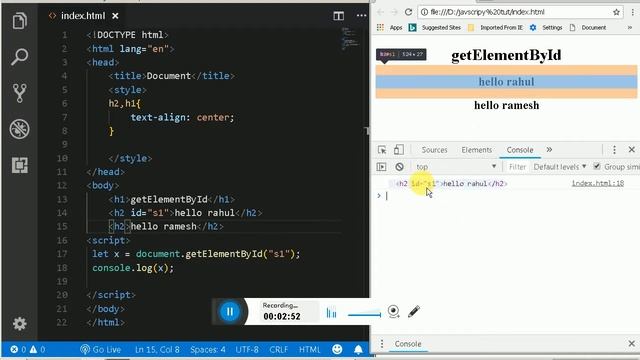Change indentation via Spaces: 4
This screenshot has width=640, height=360.
[207, 350]
